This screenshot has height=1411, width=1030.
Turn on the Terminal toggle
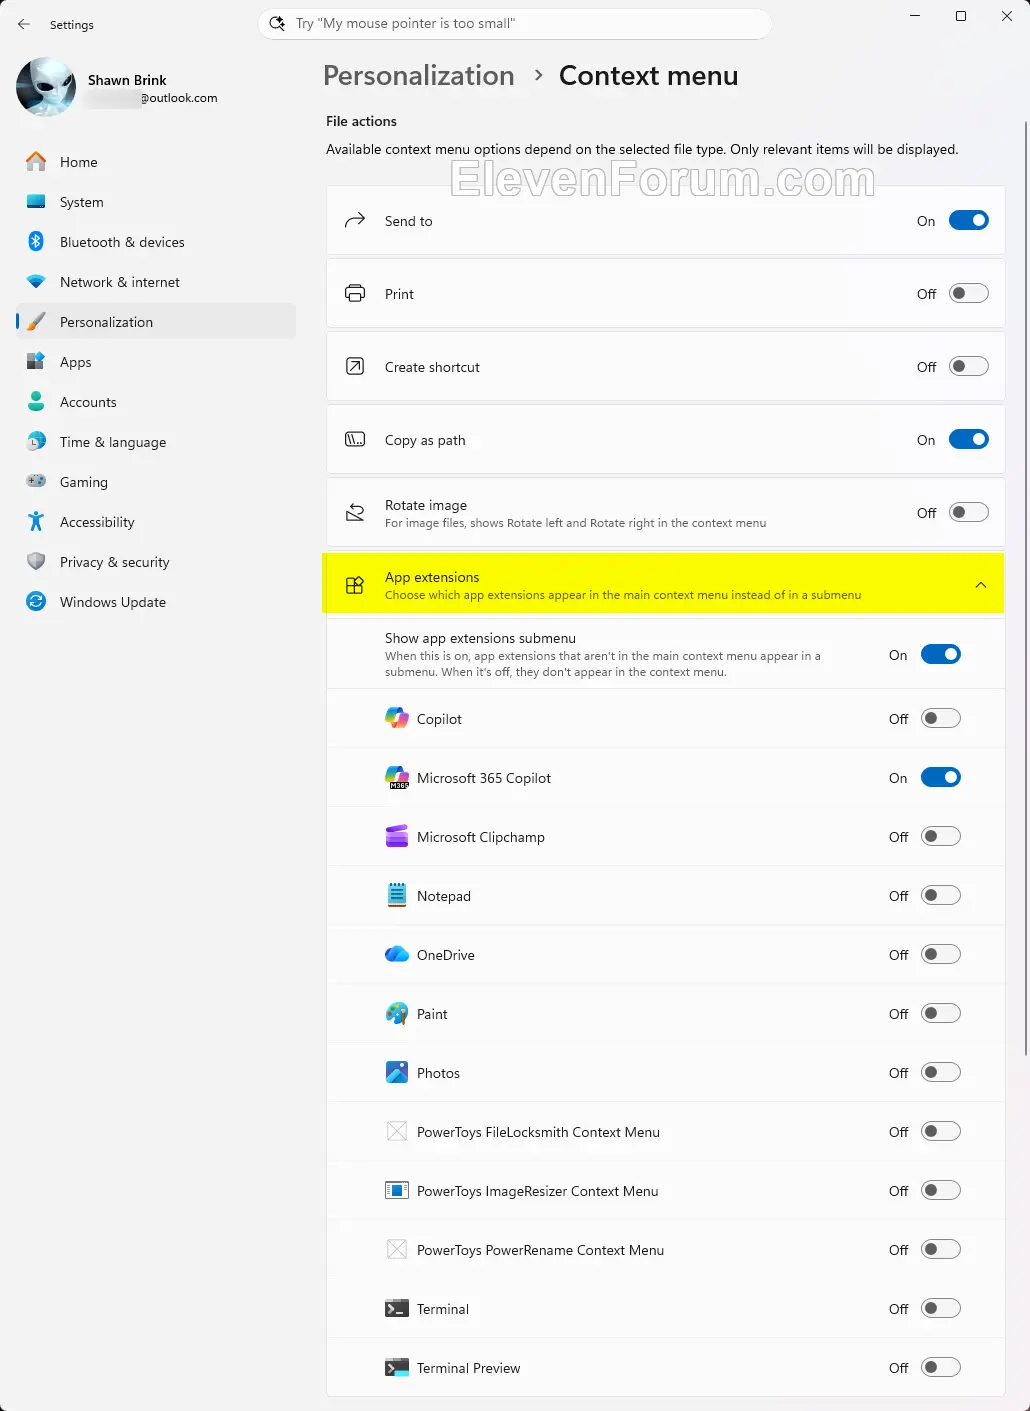tap(940, 1308)
